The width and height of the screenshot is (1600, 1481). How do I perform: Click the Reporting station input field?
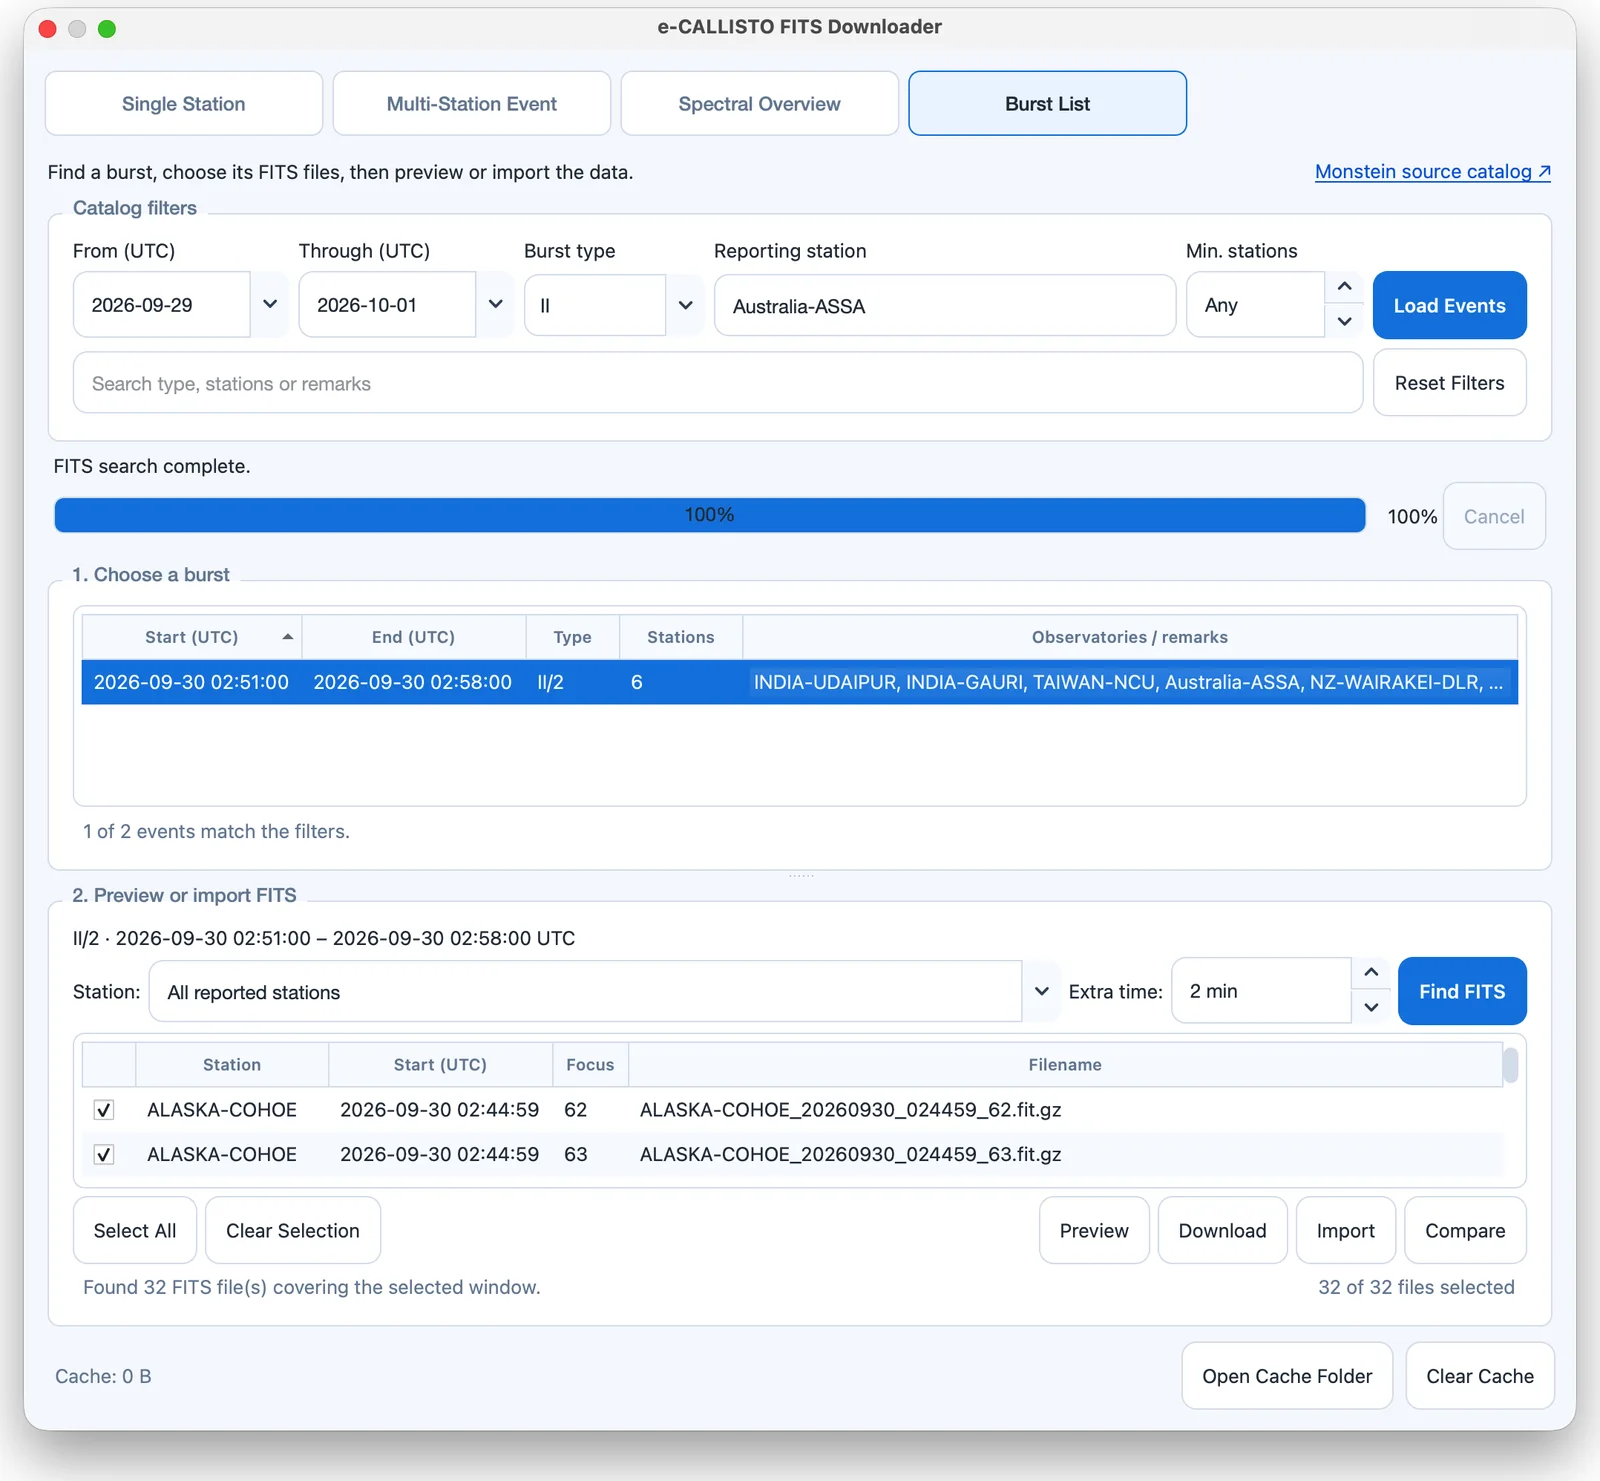coord(945,305)
